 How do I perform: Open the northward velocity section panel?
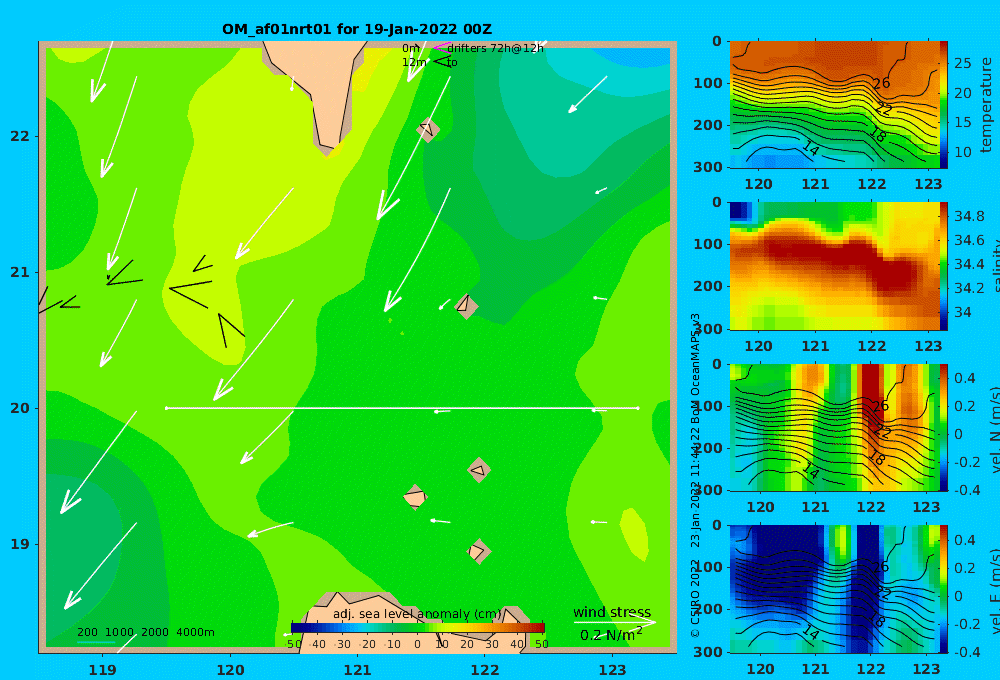pos(834,427)
